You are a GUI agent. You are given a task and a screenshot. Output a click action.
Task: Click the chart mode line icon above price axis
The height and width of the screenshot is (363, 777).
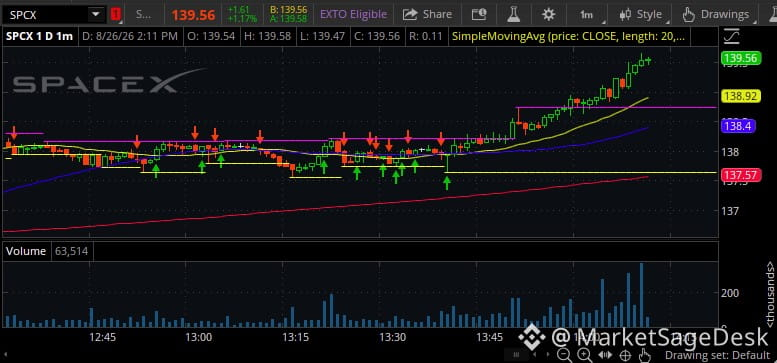pos(731,36)
